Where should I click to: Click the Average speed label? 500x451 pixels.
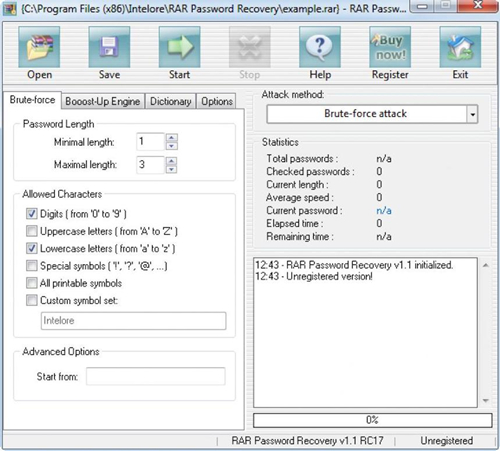pyautogui.click(x=300, y=197)
